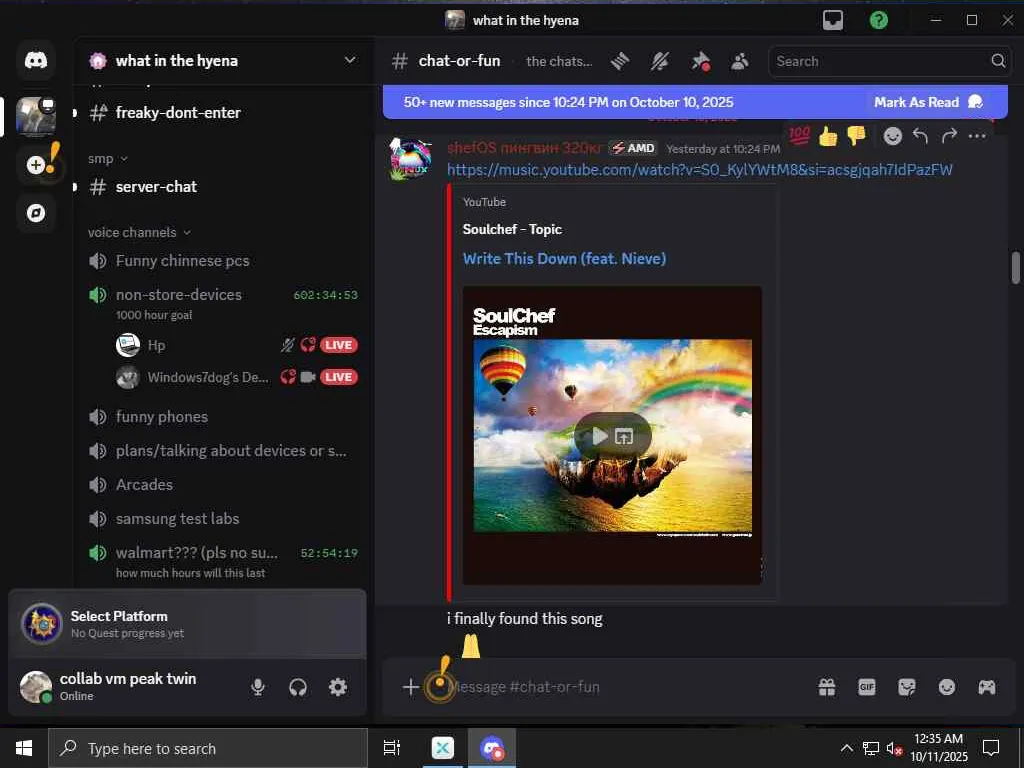Screen dimensions: 1024x768
Task: Open the Discover servers compass icon
Action: (36, 213)
